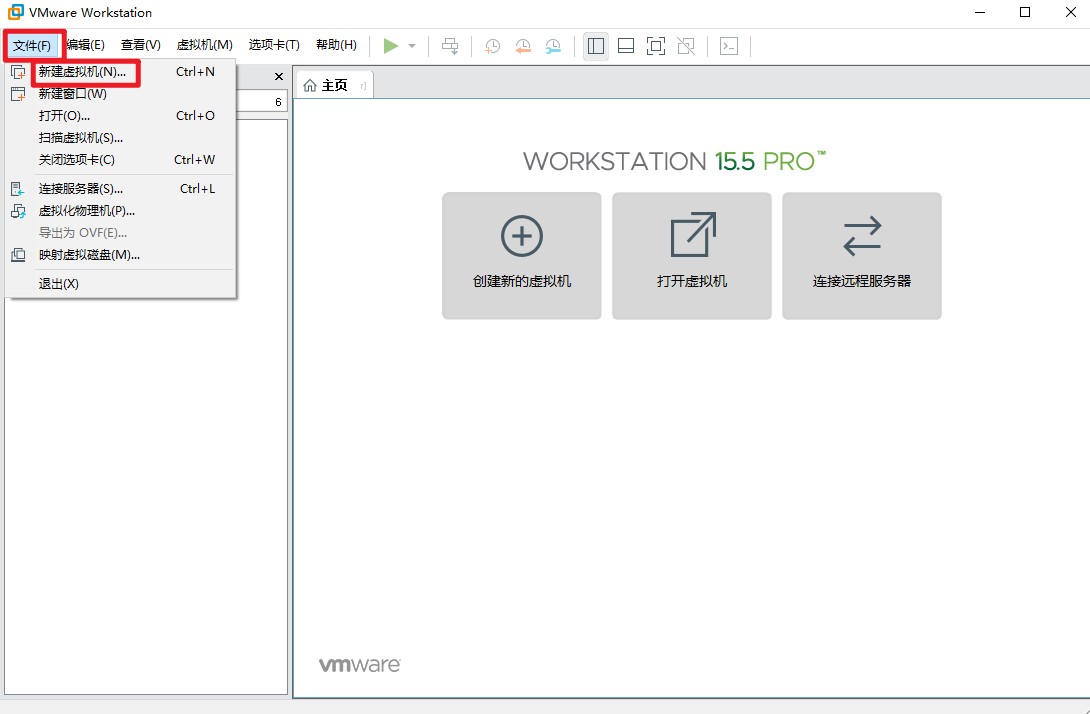1090x714 pixels.
Task: Expand the power options dropdown arrow
Action: (412, 46)
